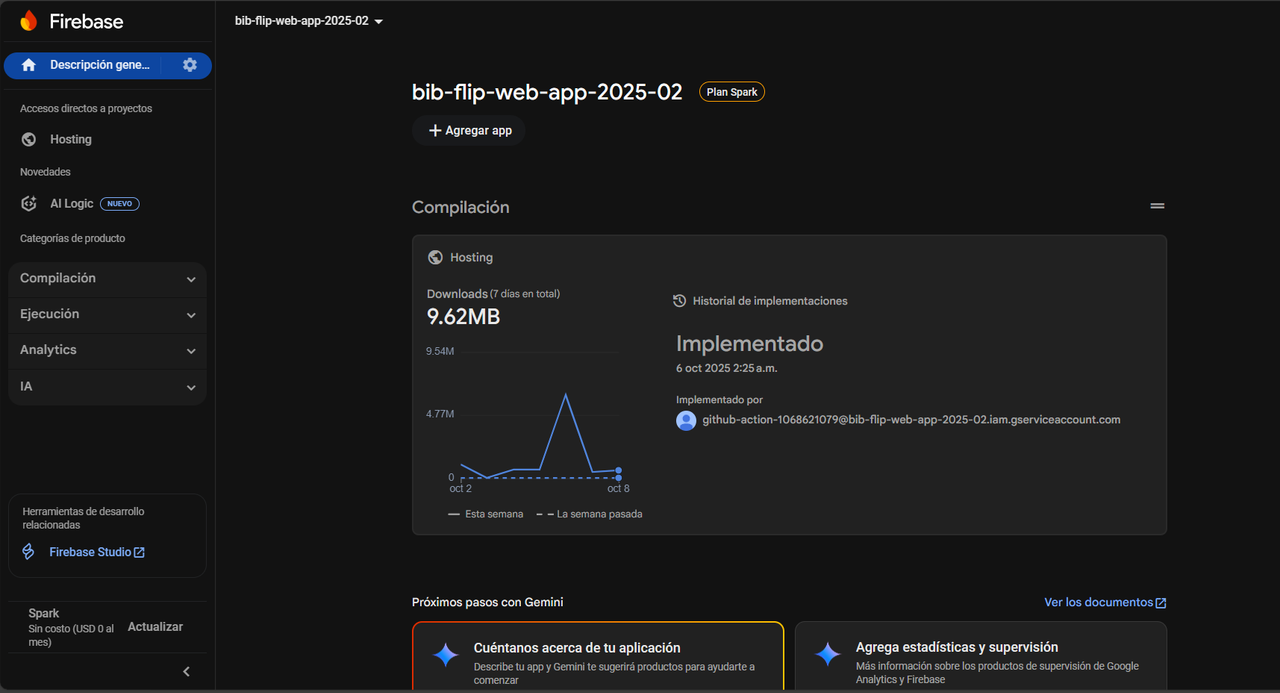
Task: Click the Hosting globe icon in sidebar
Action: click(x=29, y=139)
